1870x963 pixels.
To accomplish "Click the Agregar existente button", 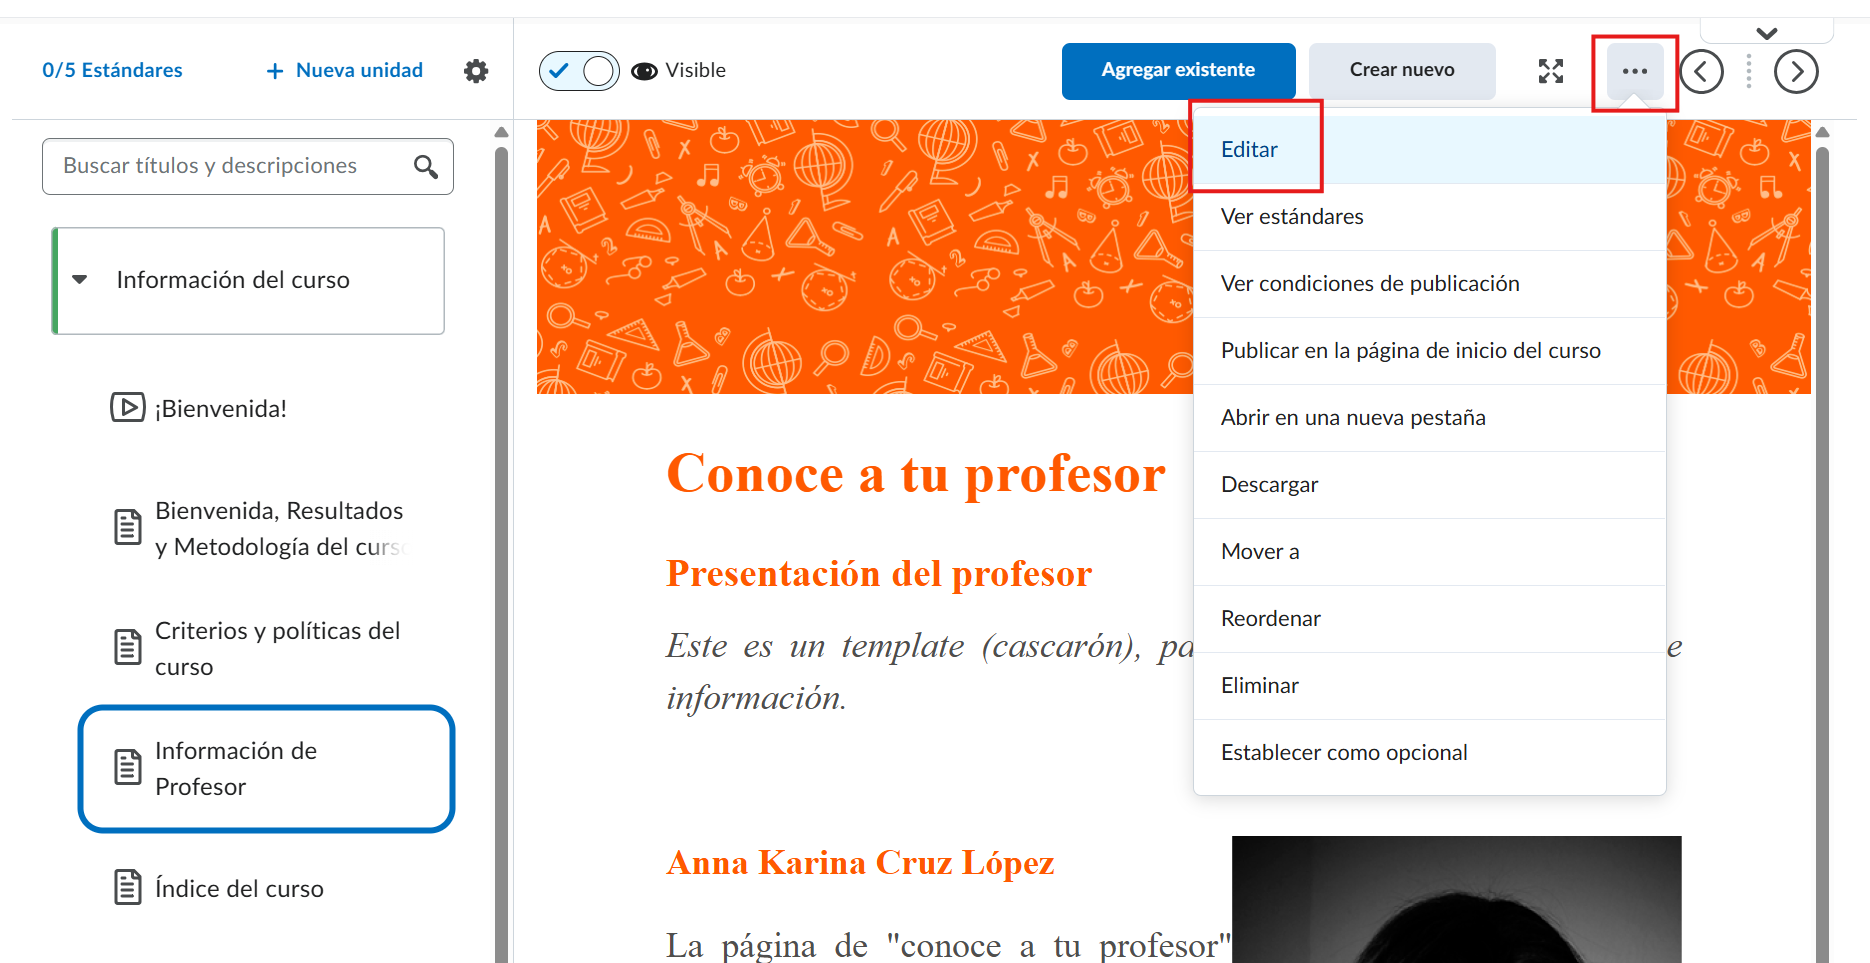I will [x=1178, y=71].
